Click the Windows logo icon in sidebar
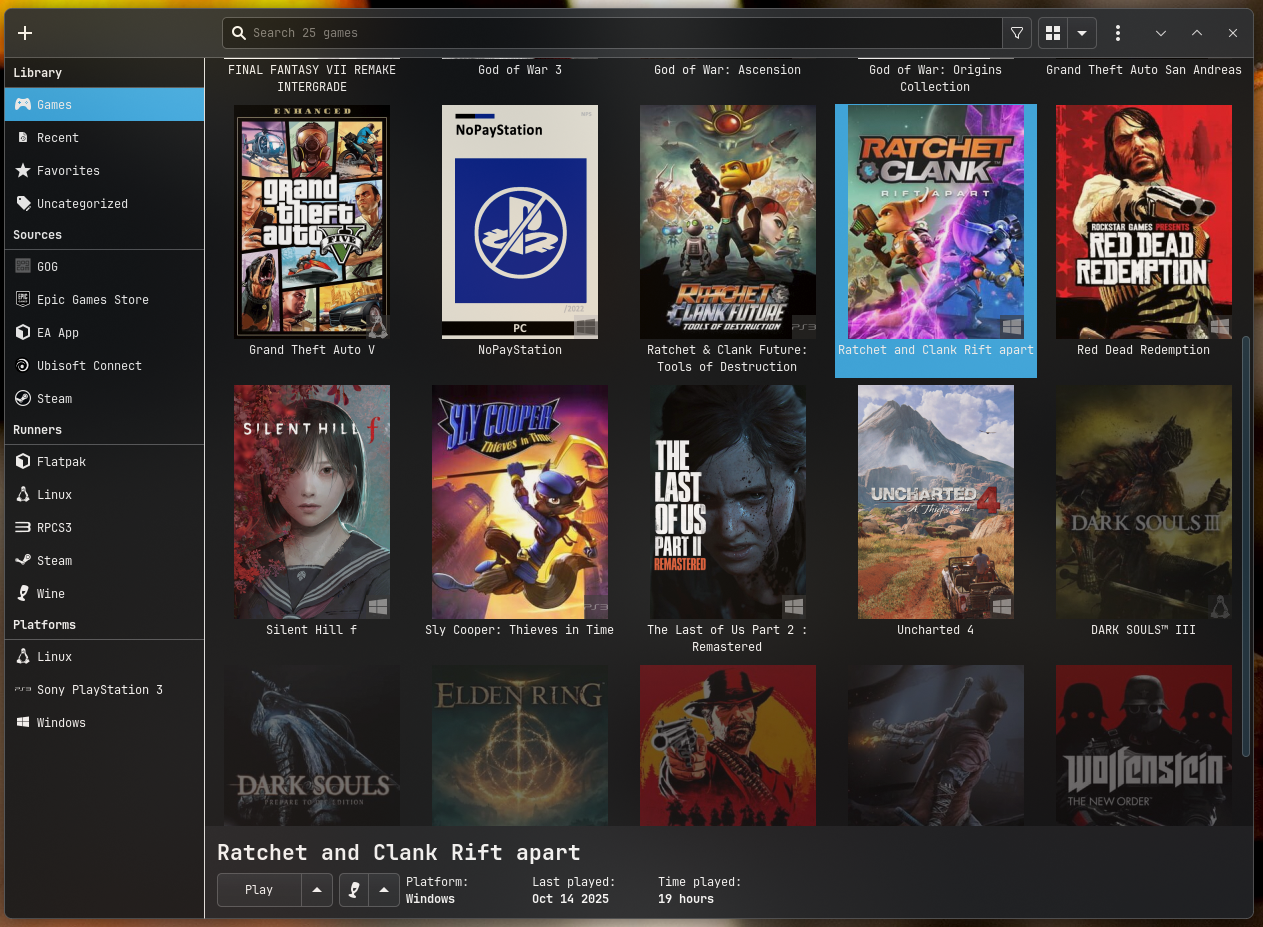Screen dimensions: 1263x927 point(23,722)
